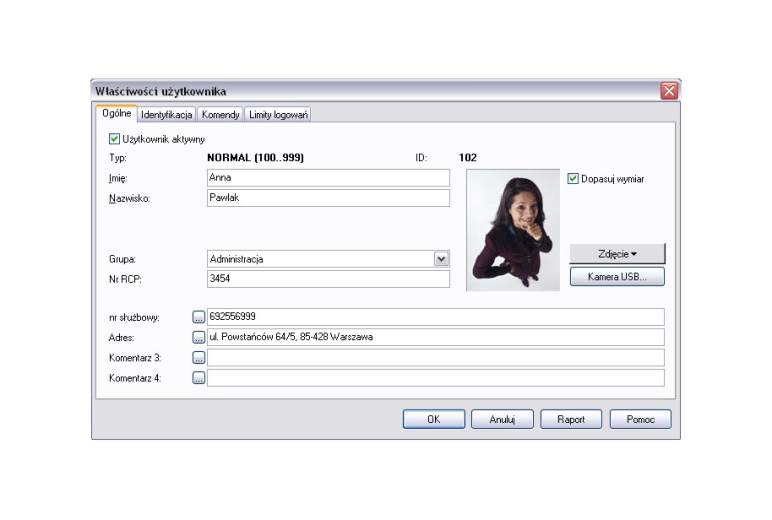Expand the Grupa dropdown arrow
The height and width of the screenshot is (520, 772).
tap(441, 259)
